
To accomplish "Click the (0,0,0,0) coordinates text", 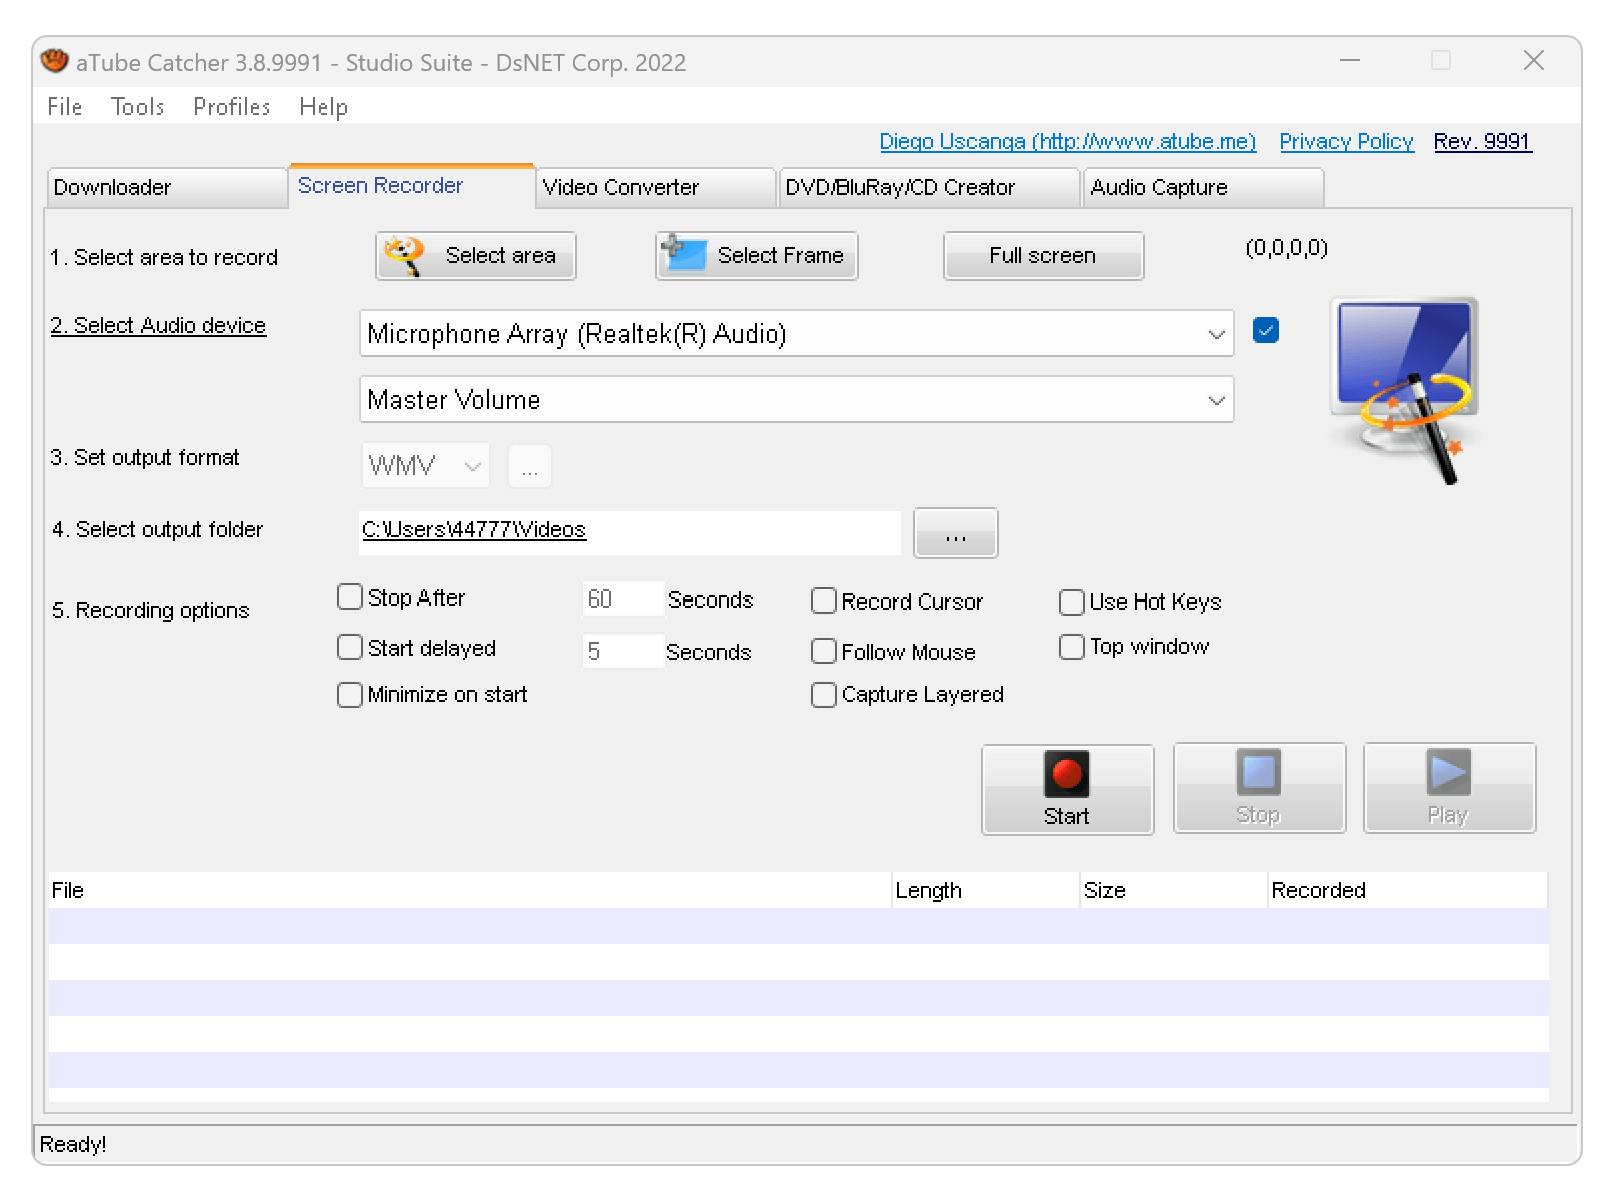I will point(1287,248).
